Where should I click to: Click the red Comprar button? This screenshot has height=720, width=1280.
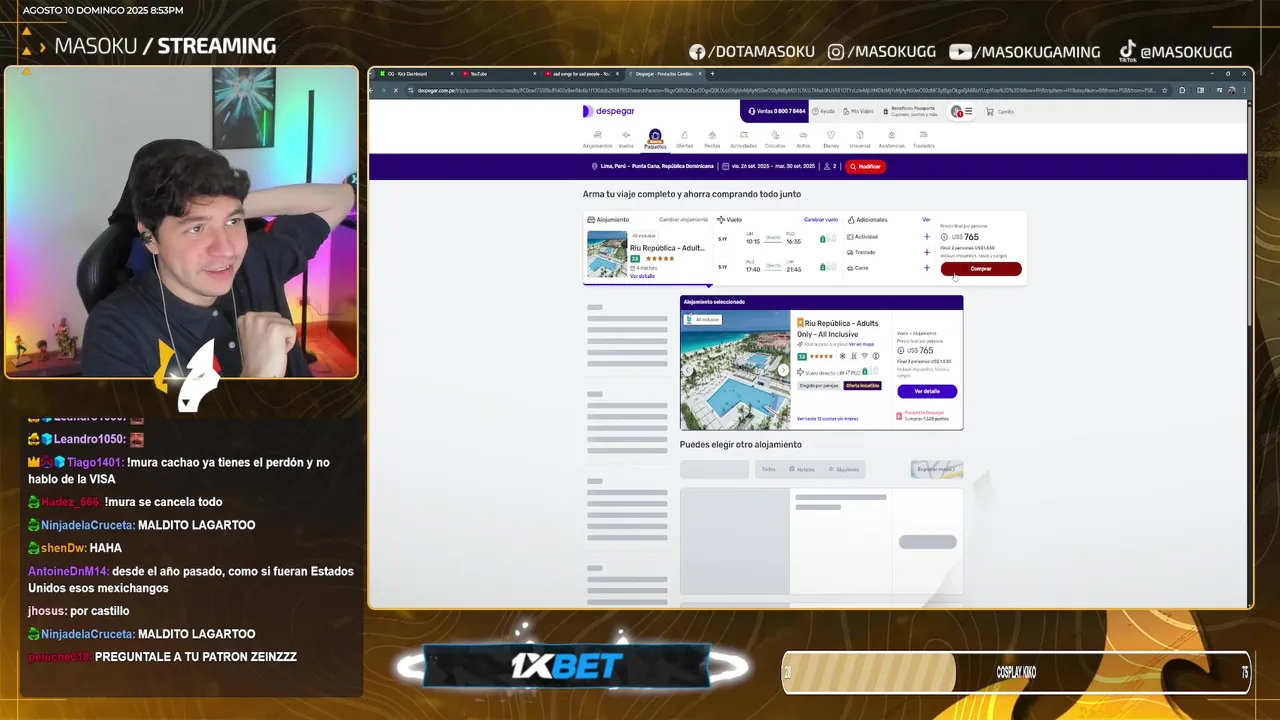981,268
